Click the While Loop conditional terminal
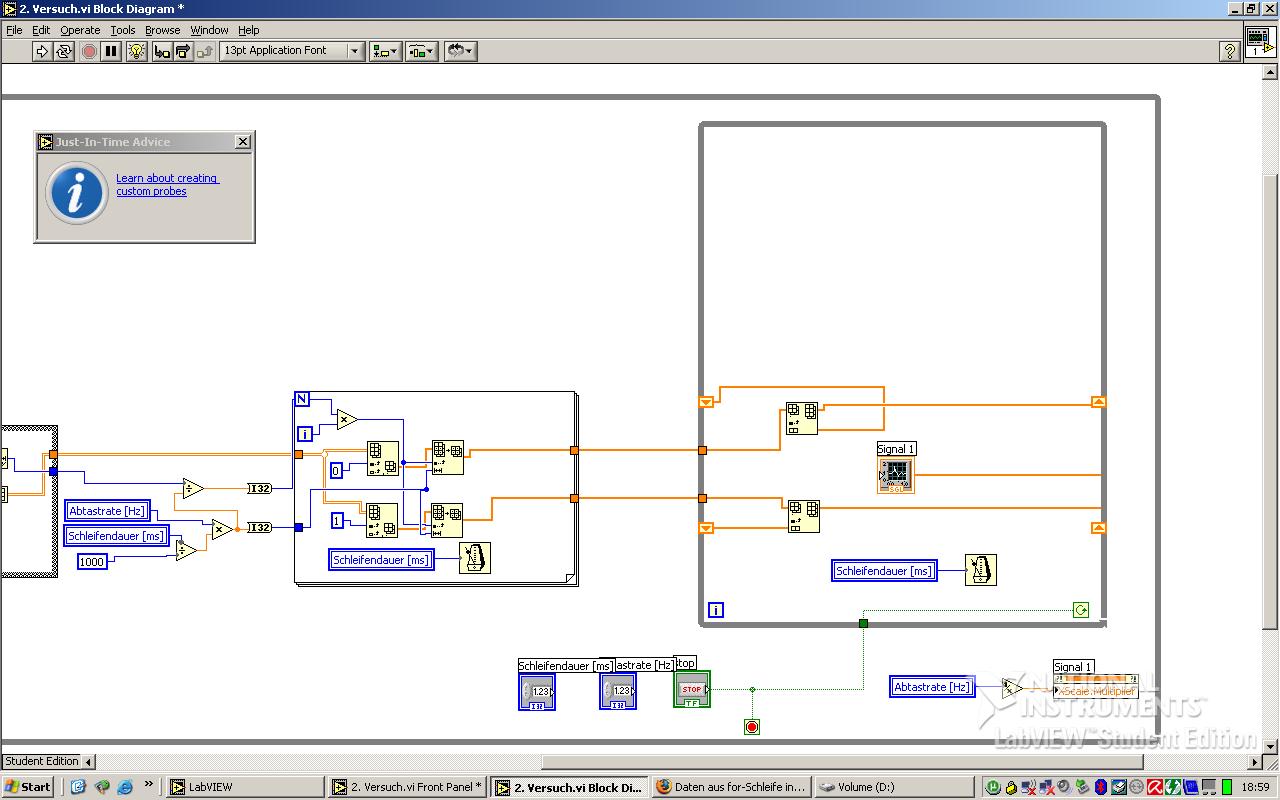 pyautogui.click(x=1081, y=610)
